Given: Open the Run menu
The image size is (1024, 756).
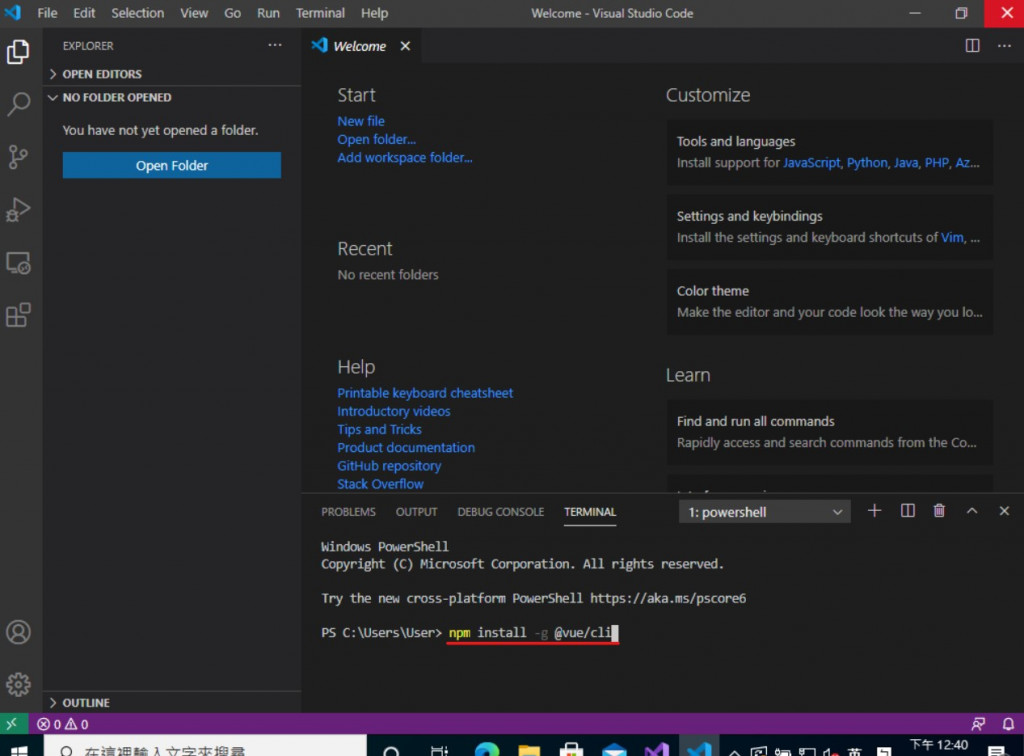Looking at the screenshot, I should [268, 13].
